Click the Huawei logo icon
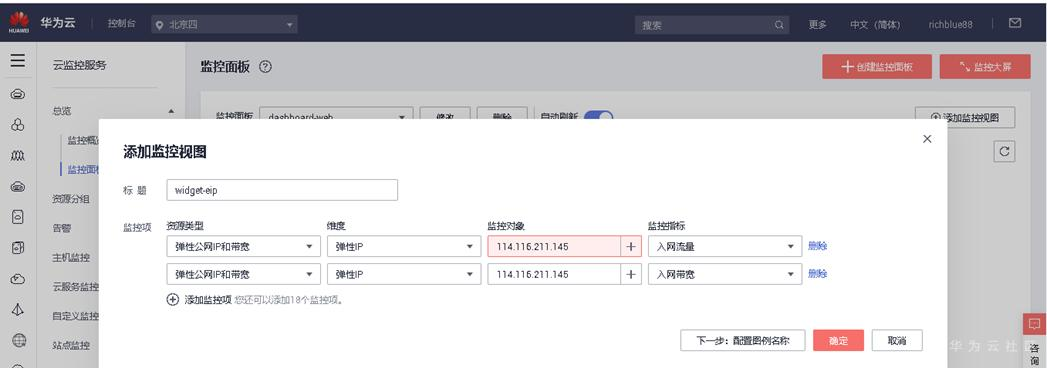 click(x=18, y=23)
